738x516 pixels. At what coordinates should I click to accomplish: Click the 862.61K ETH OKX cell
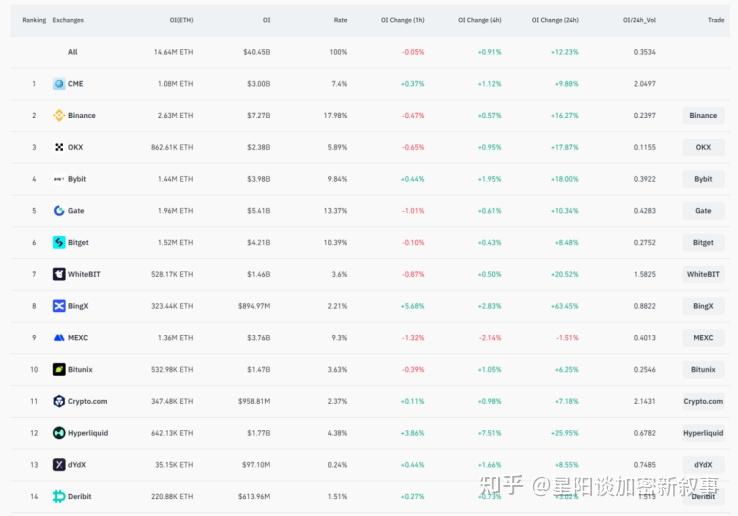pos(172,147)
